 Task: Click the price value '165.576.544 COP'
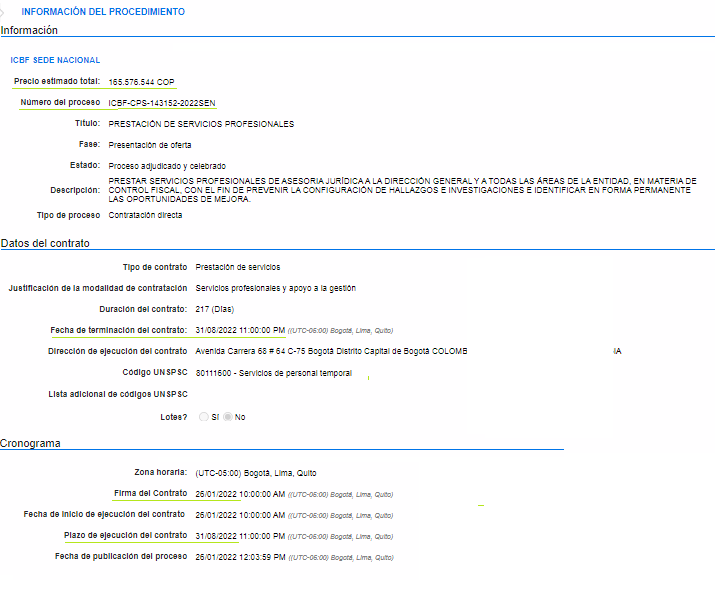(x=141, y=82)
